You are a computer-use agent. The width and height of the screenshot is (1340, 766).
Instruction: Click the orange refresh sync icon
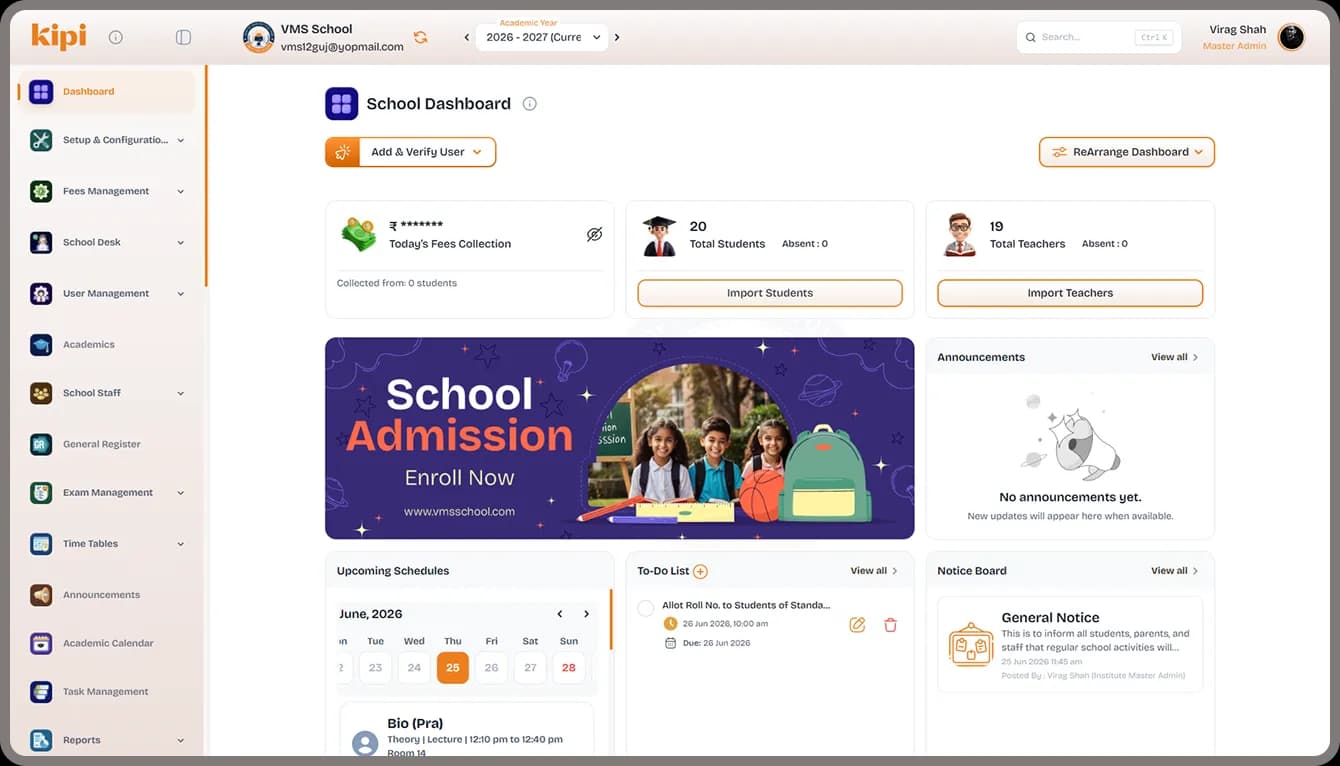(421, 37)
